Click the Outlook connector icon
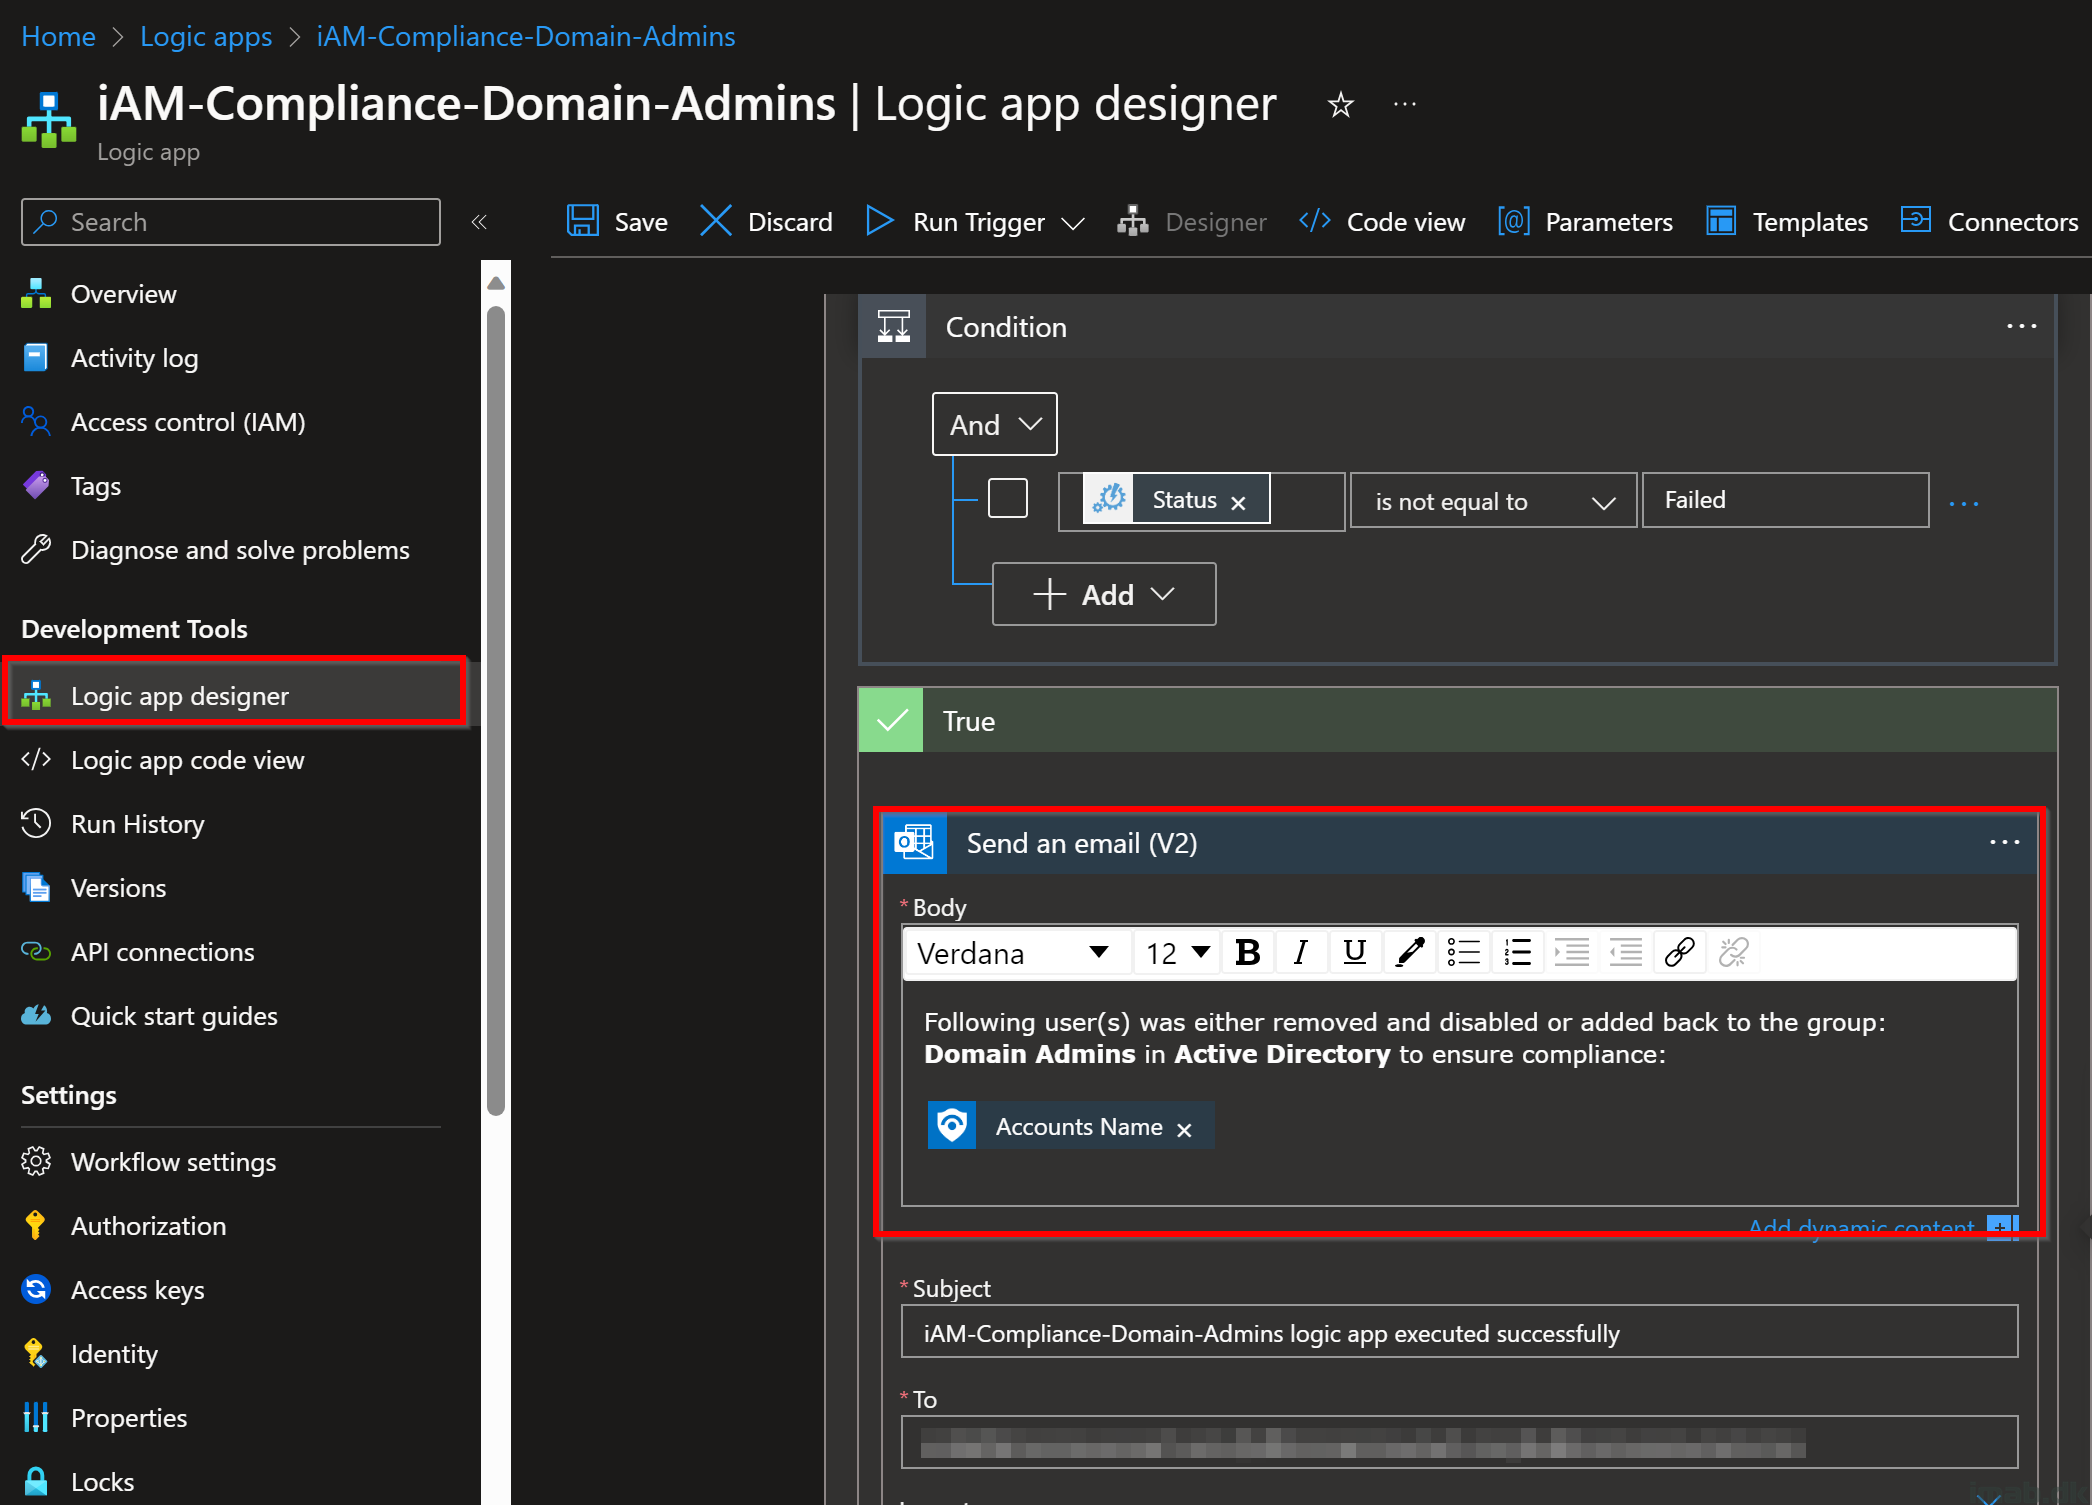 pyautogui.click(x=915, y=843)
